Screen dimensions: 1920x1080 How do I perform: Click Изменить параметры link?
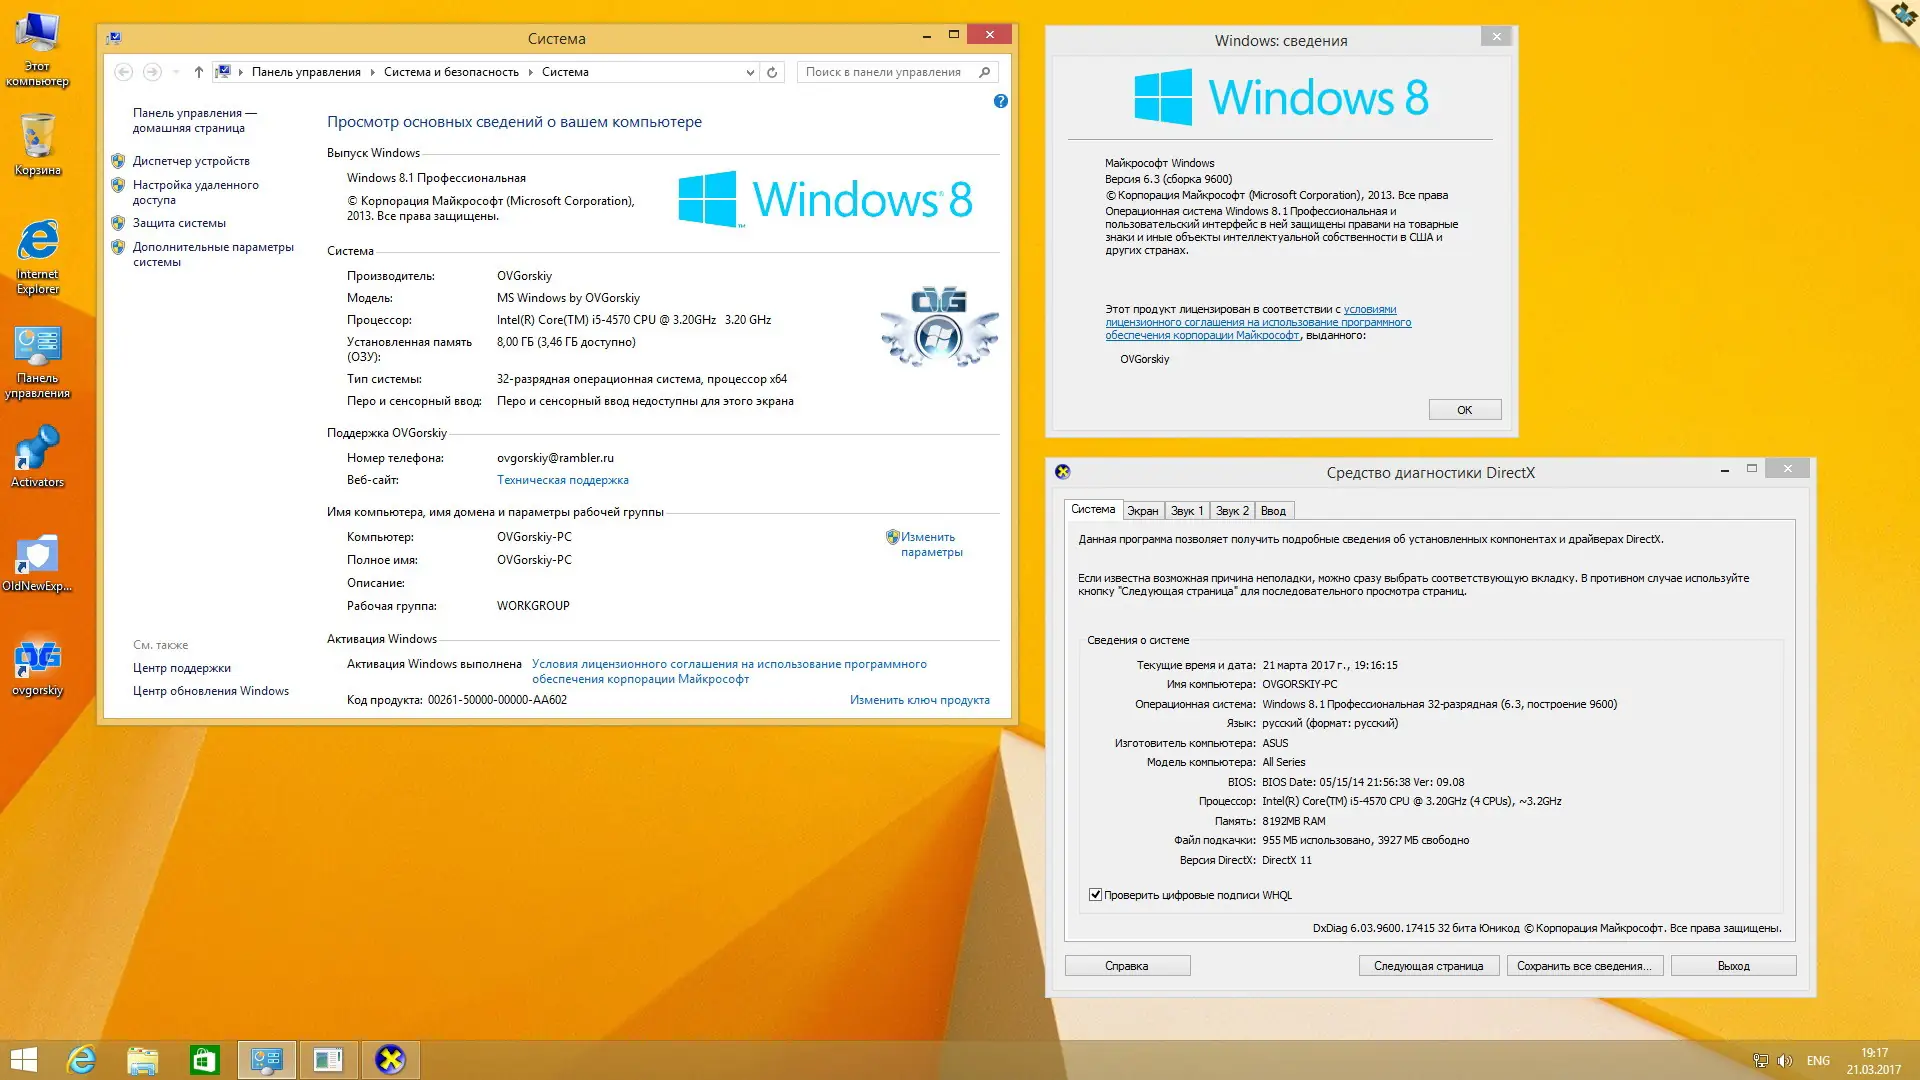[x=931, y=544]
